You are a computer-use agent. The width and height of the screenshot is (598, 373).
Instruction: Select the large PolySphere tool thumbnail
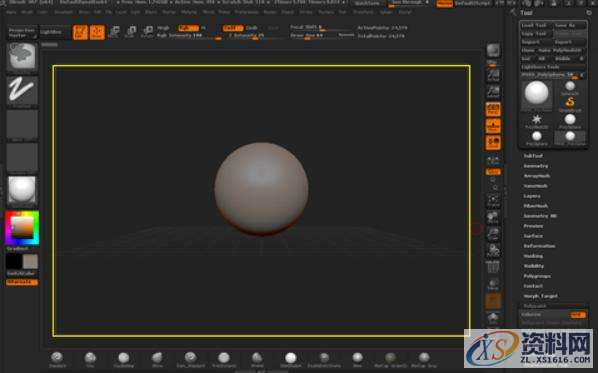pyautogui.click(x=537, y=94)
